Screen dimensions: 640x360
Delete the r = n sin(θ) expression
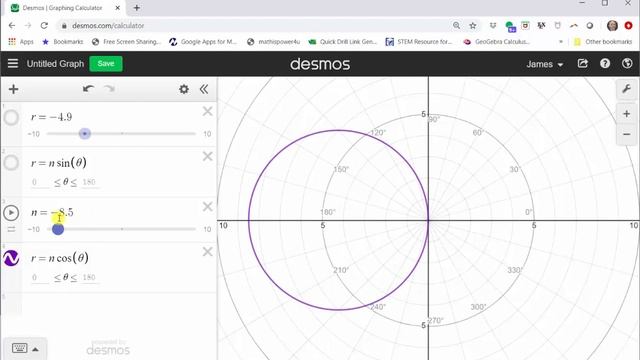(207, 156)
